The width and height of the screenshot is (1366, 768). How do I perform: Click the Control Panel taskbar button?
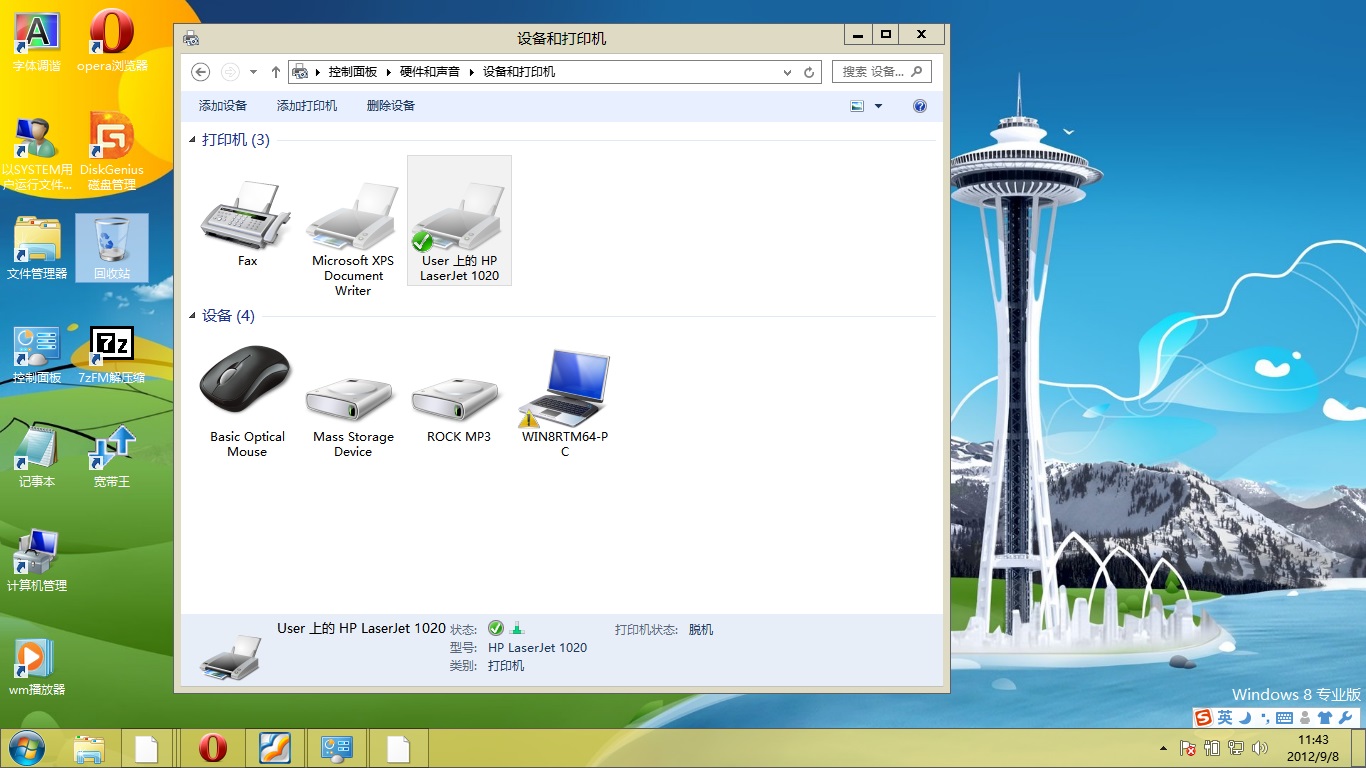tap(337, 748)
